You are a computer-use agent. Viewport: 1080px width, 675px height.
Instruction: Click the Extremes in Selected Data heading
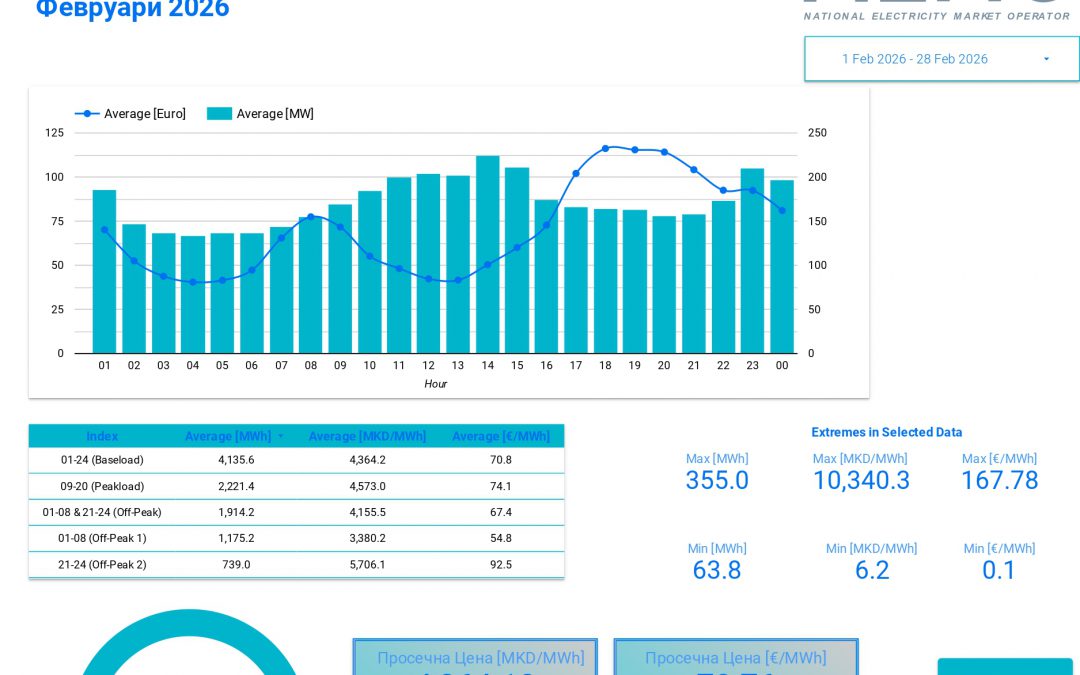coord(886,432)
